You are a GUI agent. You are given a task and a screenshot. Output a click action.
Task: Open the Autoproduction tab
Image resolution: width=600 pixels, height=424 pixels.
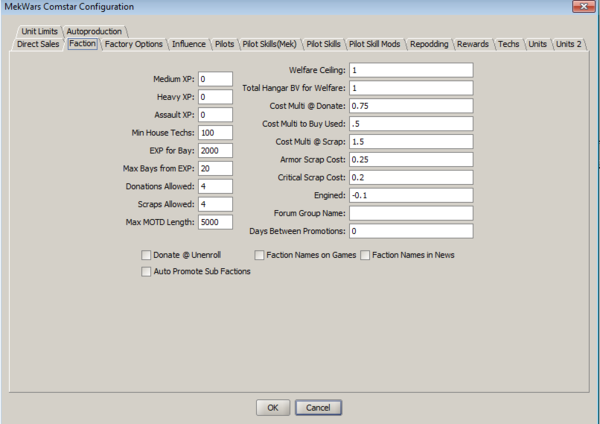pos(95,32)
